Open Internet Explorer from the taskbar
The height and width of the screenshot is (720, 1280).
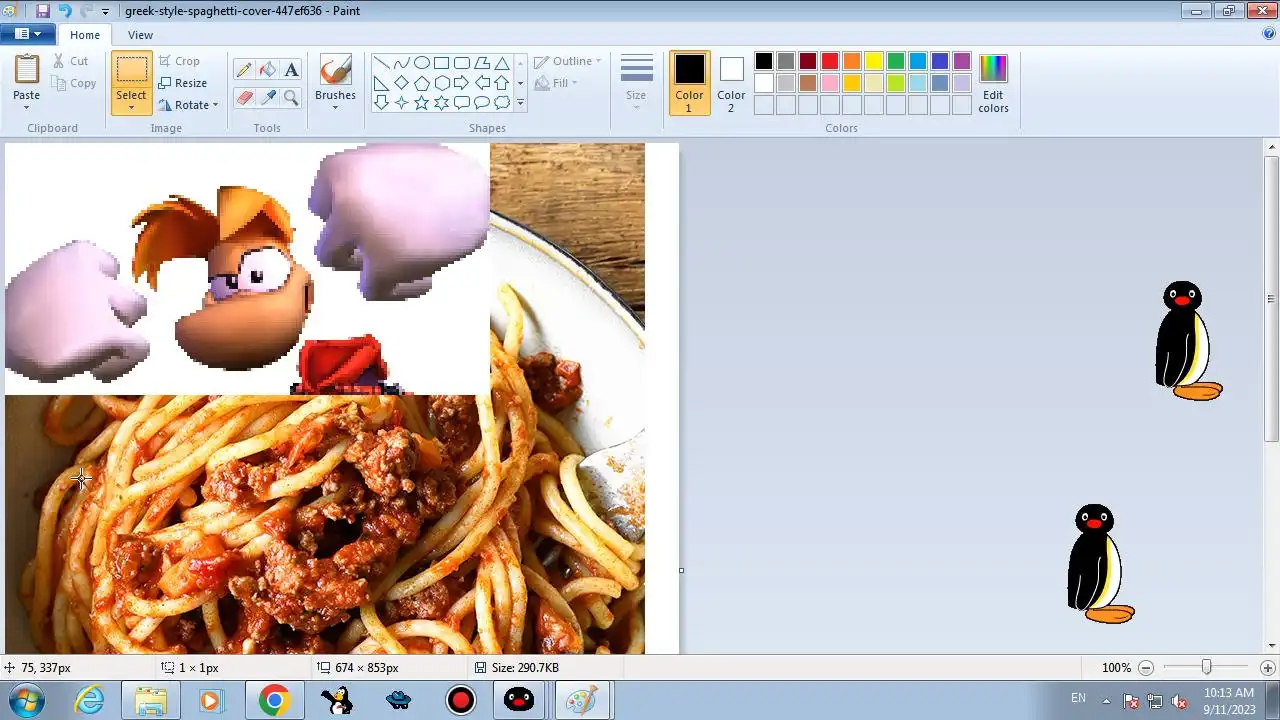point(90,700)
